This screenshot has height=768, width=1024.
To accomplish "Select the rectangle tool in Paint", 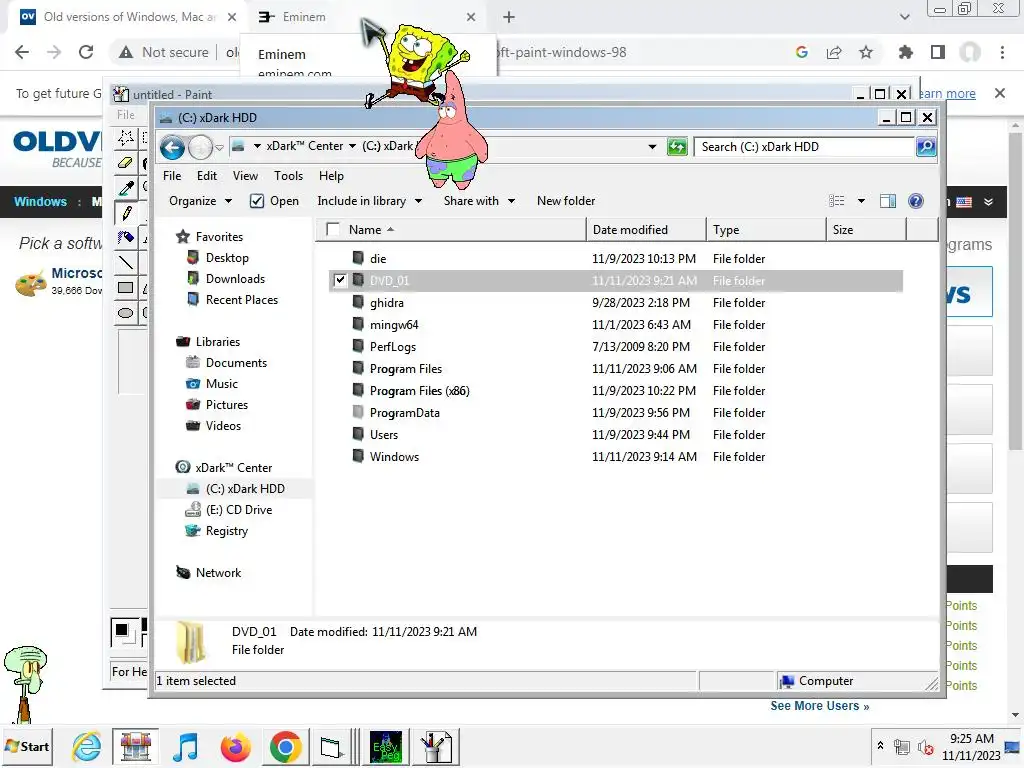I will point(125,287).
